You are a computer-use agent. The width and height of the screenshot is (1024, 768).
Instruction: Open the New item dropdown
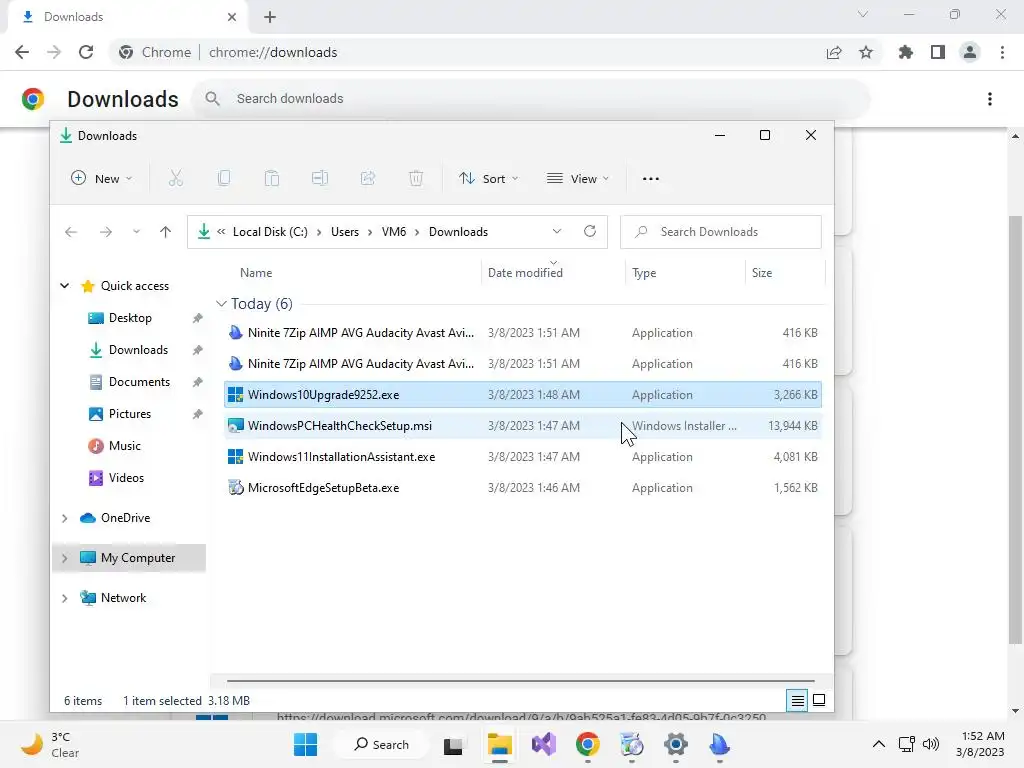coord(101,178)
